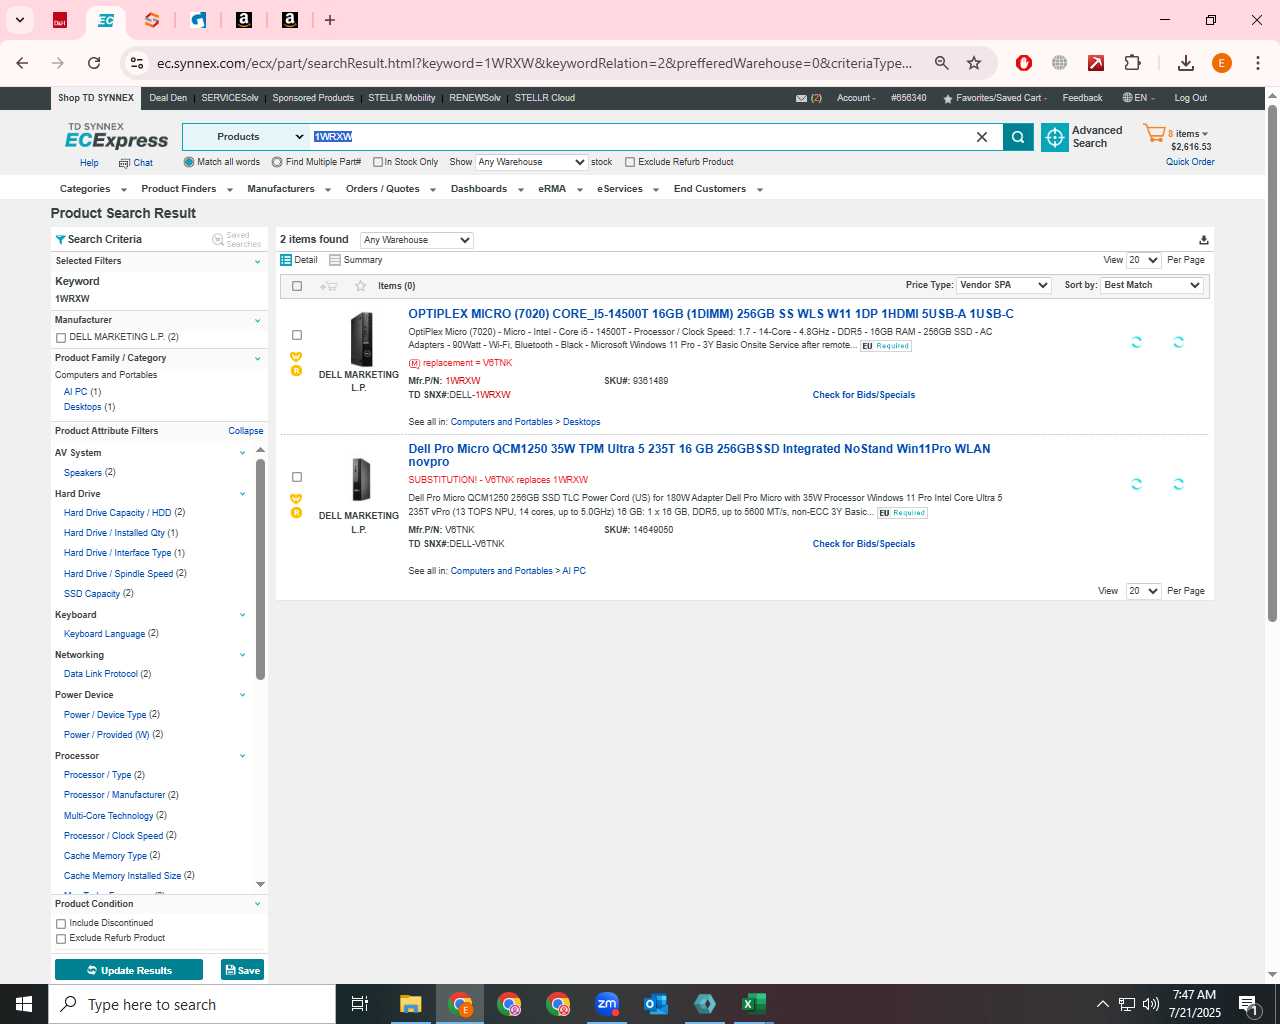Switch to the Summary view tab

point(356,260)
